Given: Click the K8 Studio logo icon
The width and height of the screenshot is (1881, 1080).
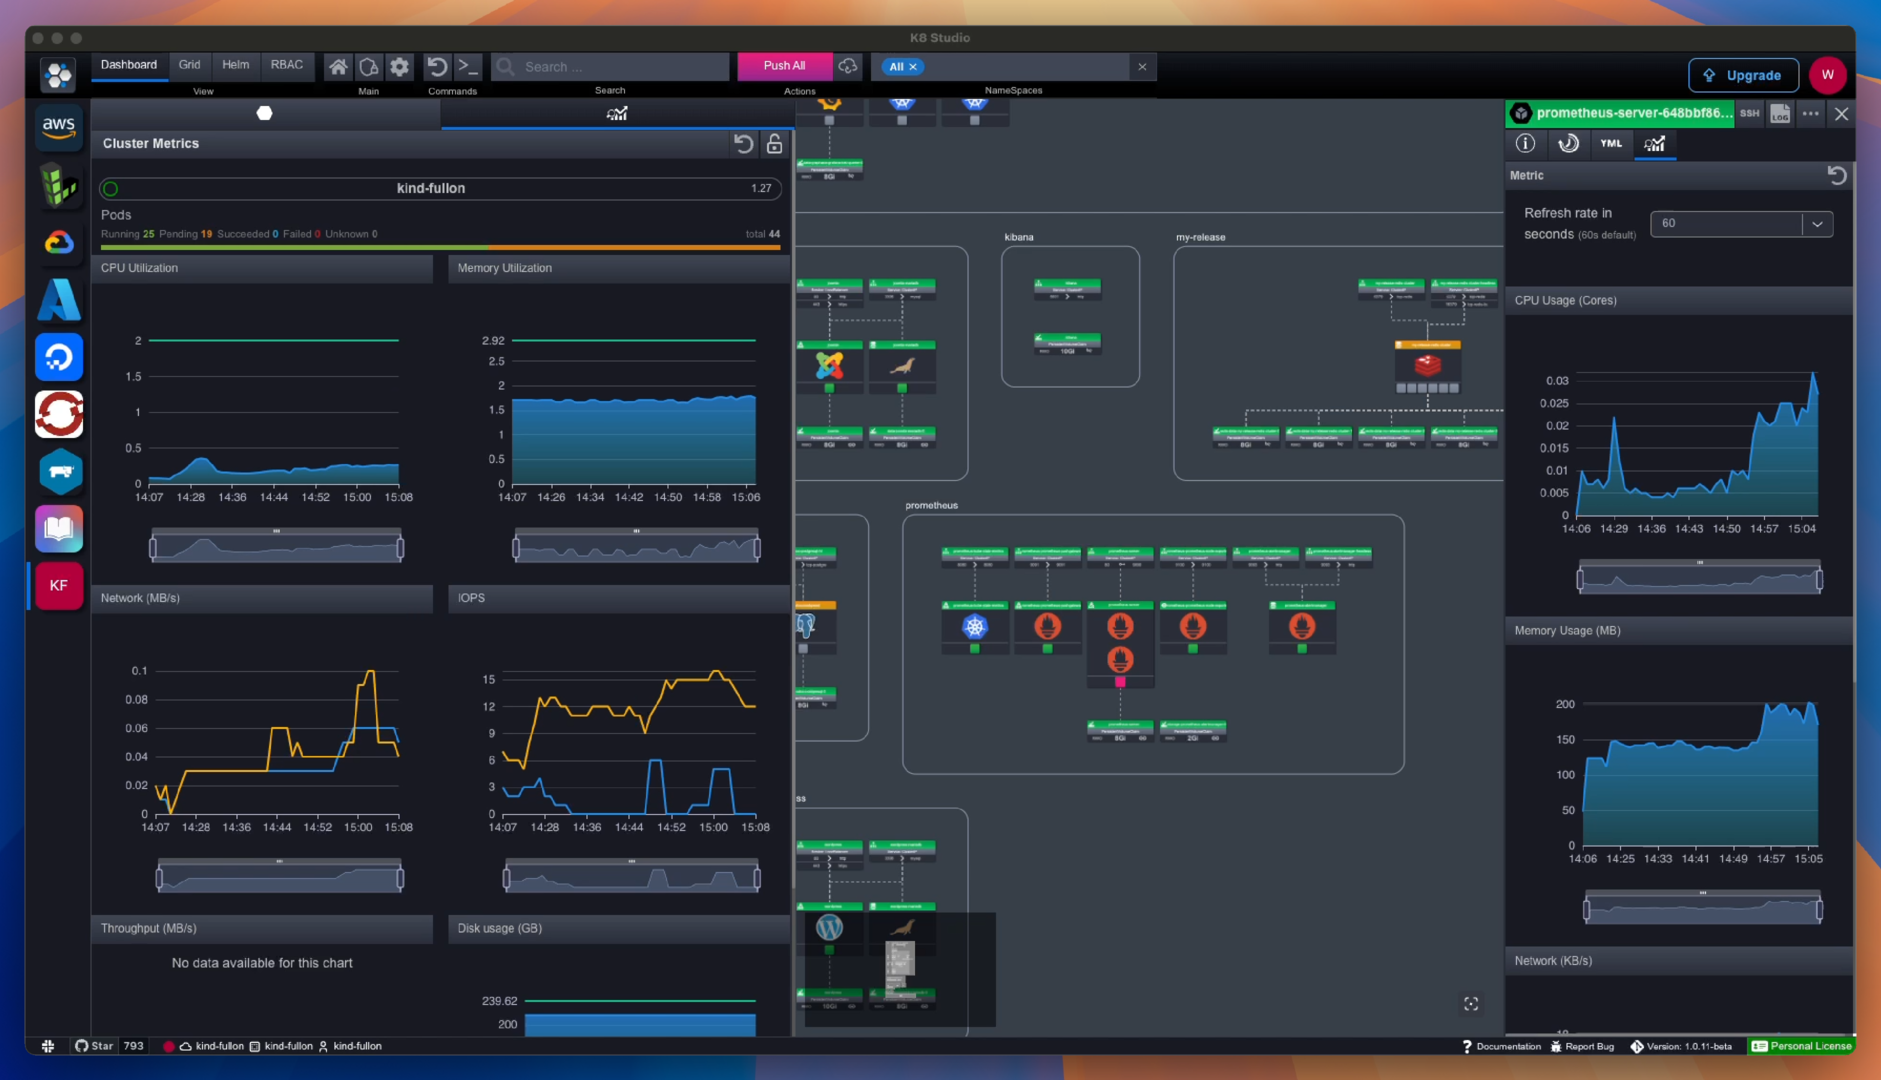Looking at the screenshot, I should click(x=58, y=74).
